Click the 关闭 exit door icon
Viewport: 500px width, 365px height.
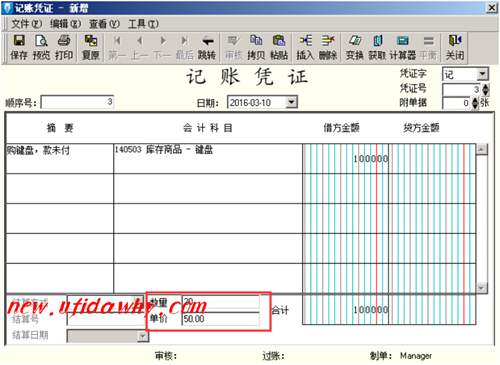pos(455,47)
